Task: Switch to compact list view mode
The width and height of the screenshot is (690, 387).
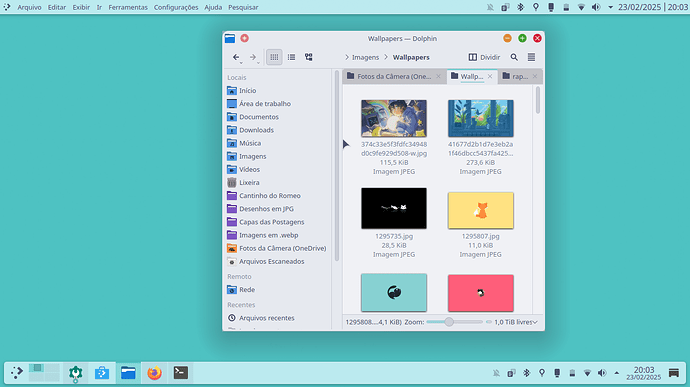Action: tap(291, 57)
